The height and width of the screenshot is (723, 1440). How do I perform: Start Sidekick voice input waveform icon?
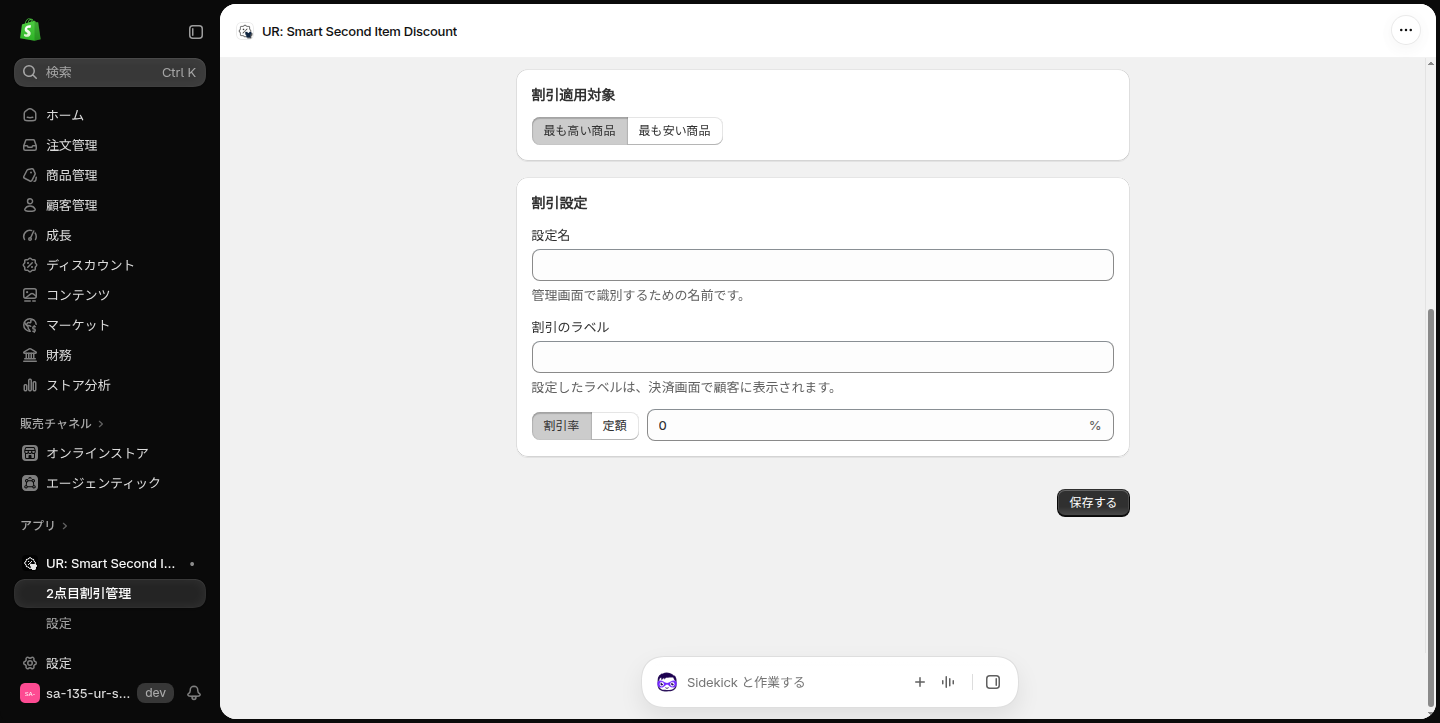(x=948, y=682)
